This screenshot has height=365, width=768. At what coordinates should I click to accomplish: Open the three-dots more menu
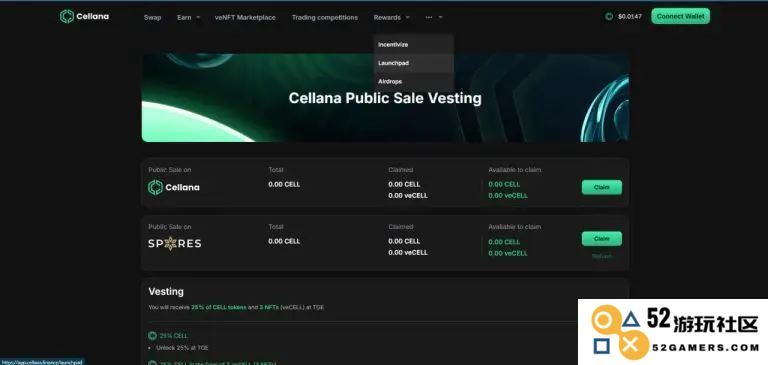point(434,17)
